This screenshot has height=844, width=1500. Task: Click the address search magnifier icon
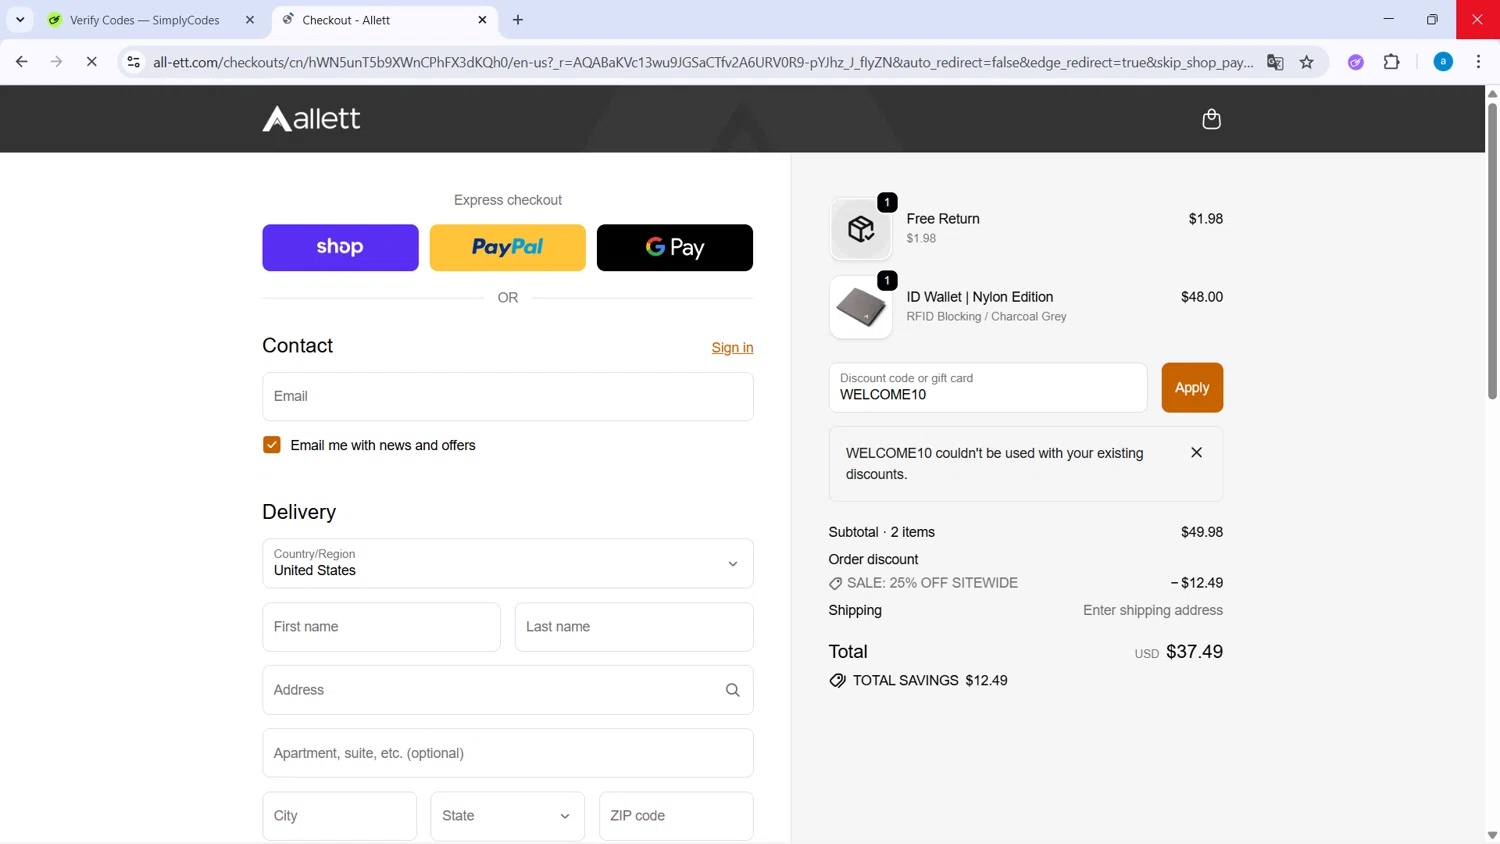732,690
